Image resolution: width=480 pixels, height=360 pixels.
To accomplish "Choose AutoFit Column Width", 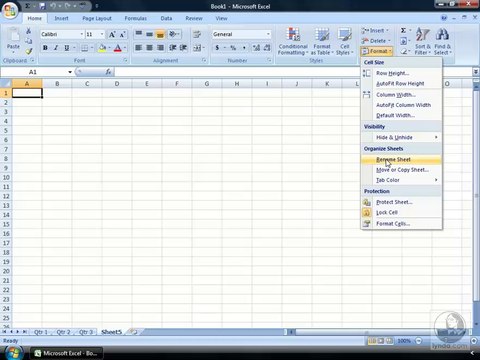I will click(401, 105).
